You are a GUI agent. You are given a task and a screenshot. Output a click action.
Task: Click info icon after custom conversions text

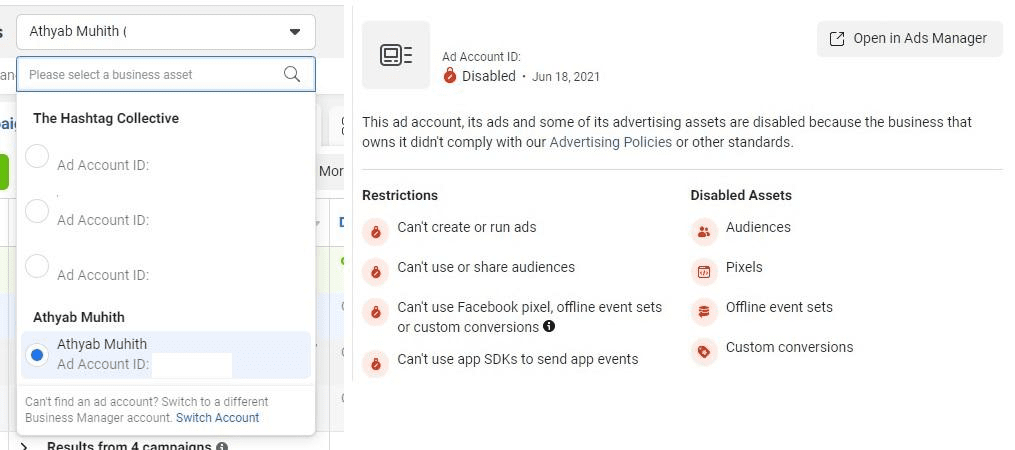(x=549, y=326)
